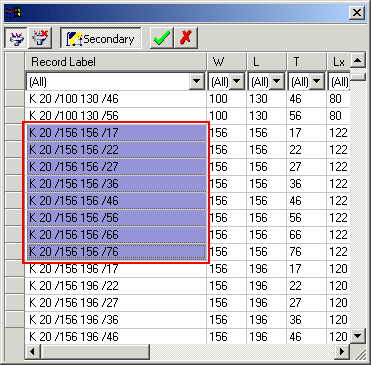Close the dialog window
This screenshot has width=371, height=365.
pos(357,13)
